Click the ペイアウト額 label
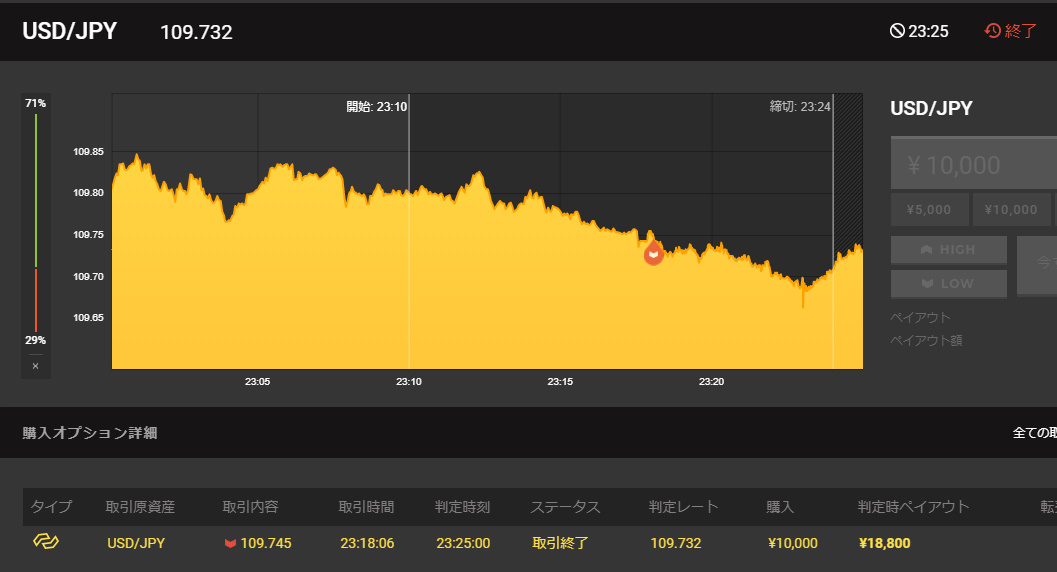The width and height of the screenshot is (1057, 572). pos(926,340)
